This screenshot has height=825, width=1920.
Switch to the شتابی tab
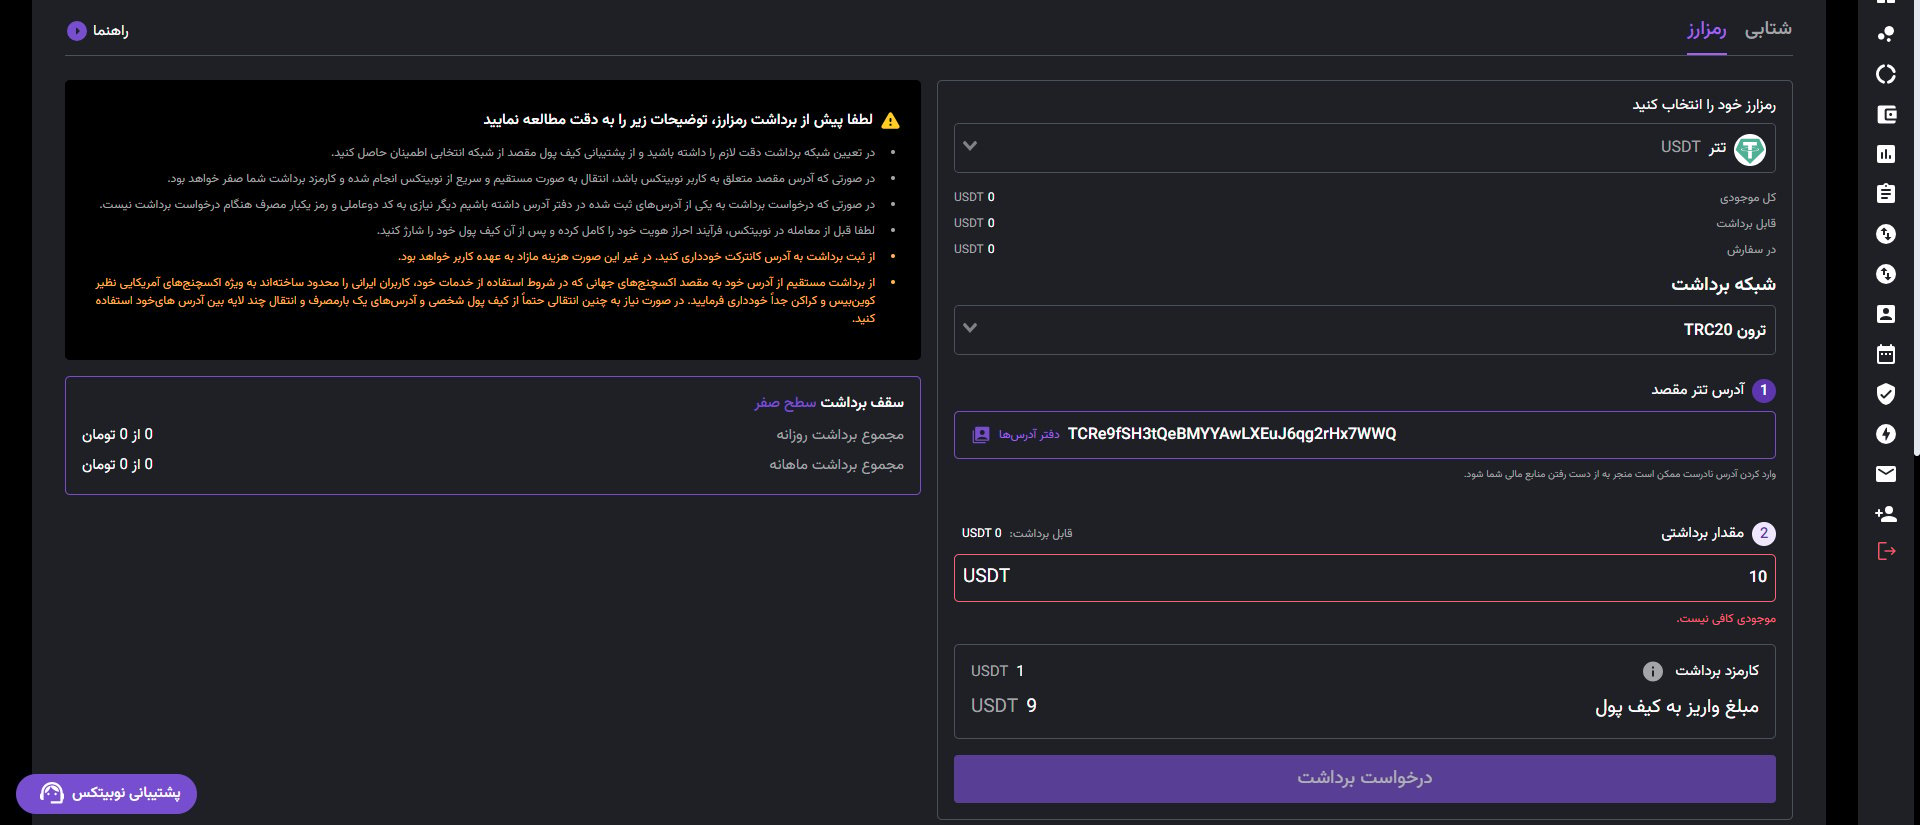coord(1768,29)
